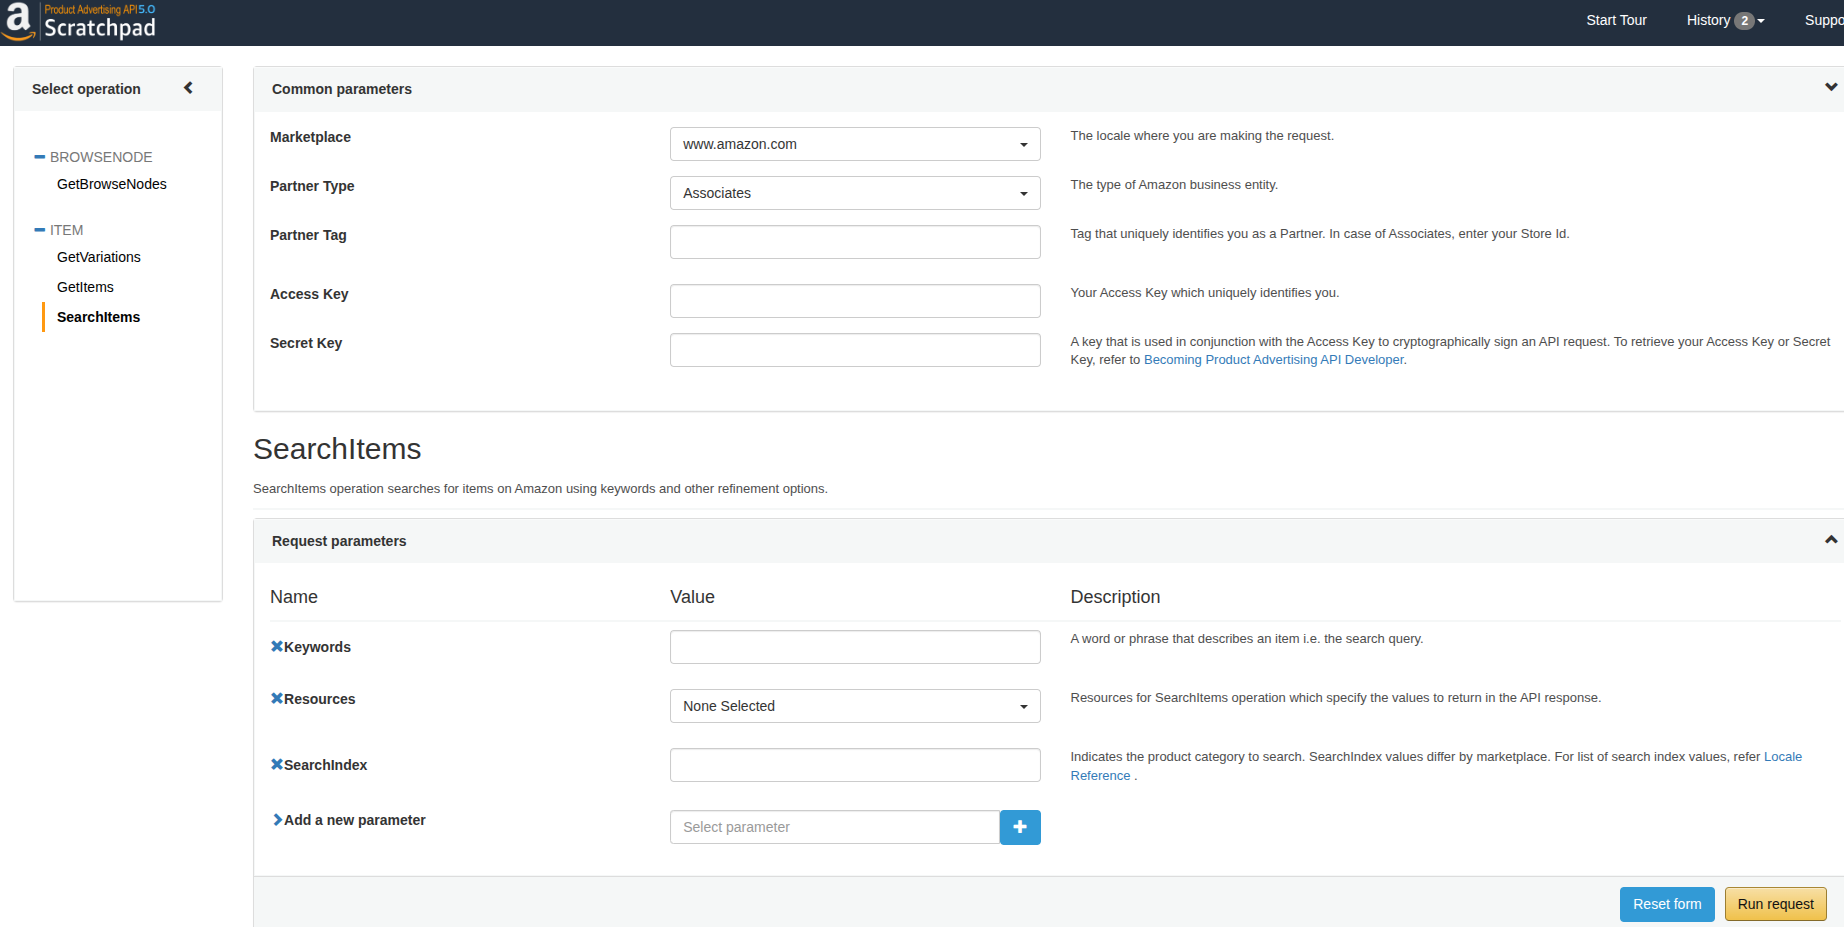Remove the Resources parameter with X icon
Screen dimensions: 1844x927
[277, 698]
